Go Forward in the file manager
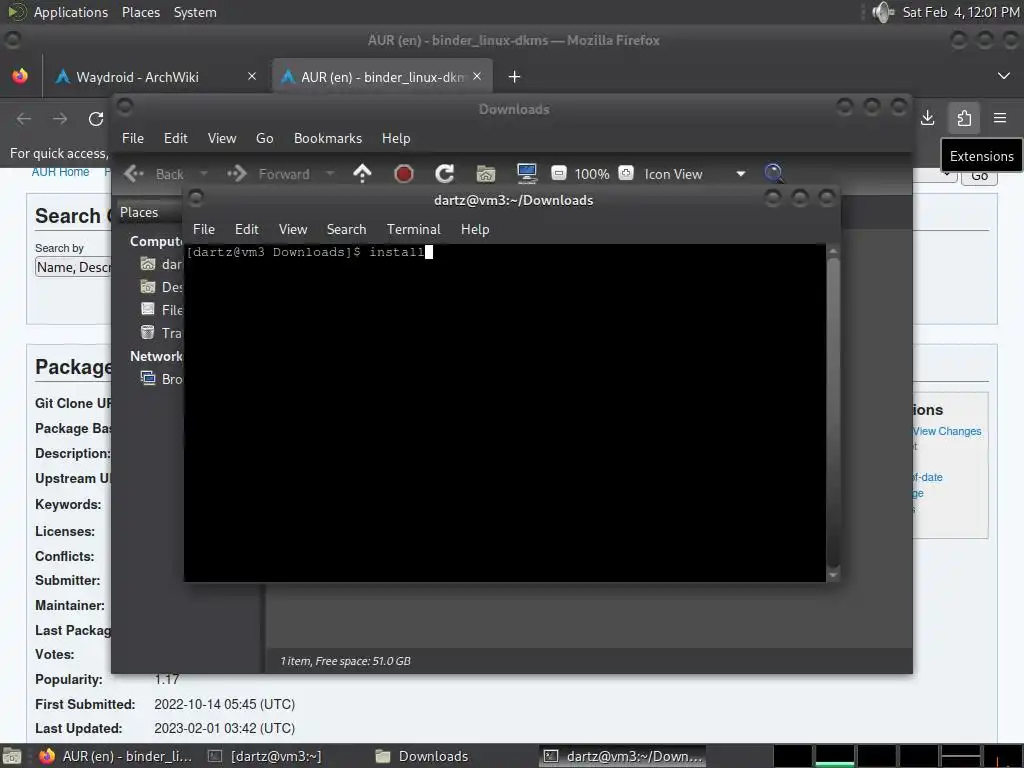Screen dimensions: 1024x768 [268, 174]
